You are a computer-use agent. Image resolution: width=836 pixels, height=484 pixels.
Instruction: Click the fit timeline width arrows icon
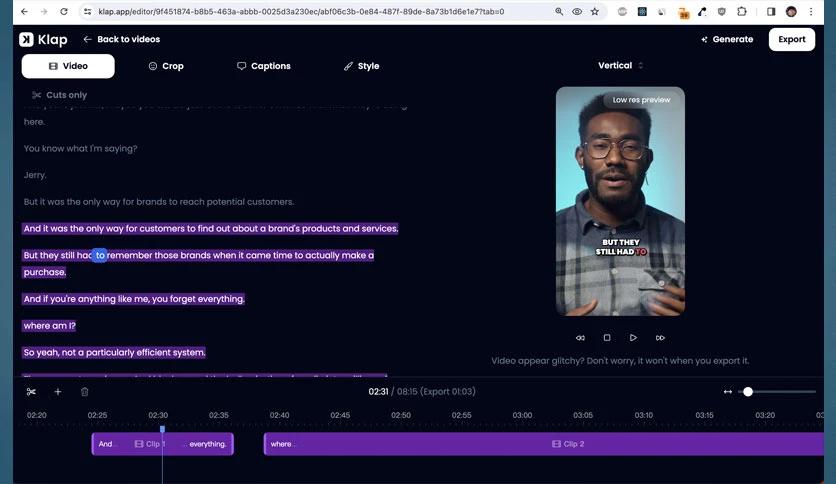727,392
